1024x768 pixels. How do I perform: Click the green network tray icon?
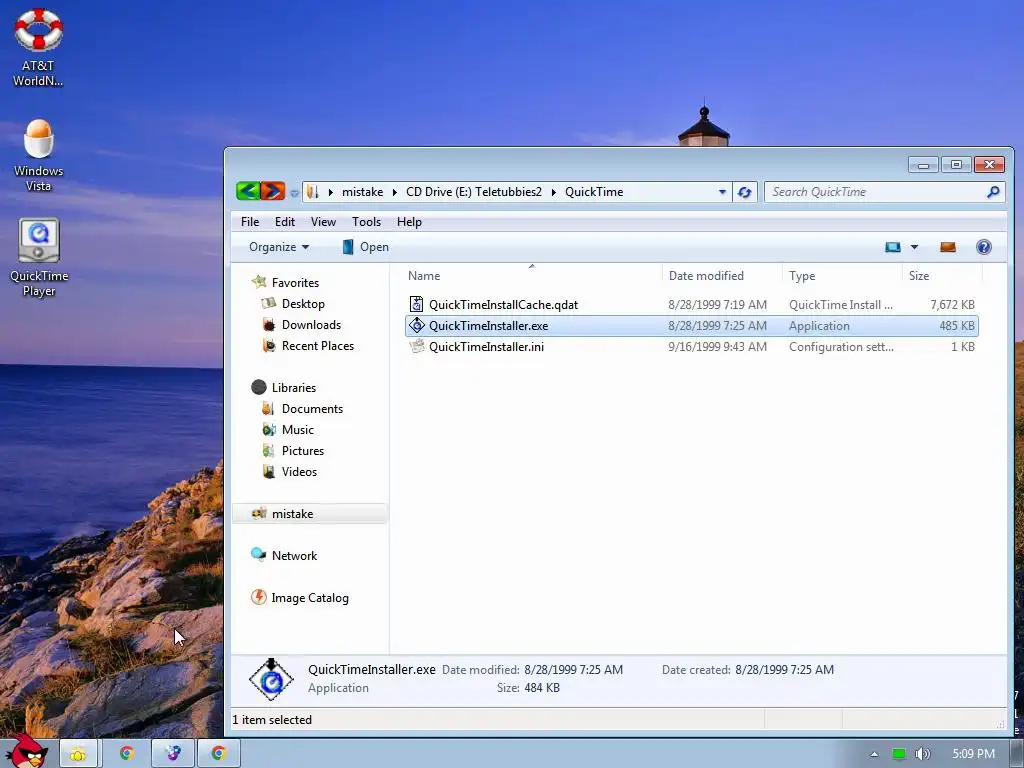[899, 754]
